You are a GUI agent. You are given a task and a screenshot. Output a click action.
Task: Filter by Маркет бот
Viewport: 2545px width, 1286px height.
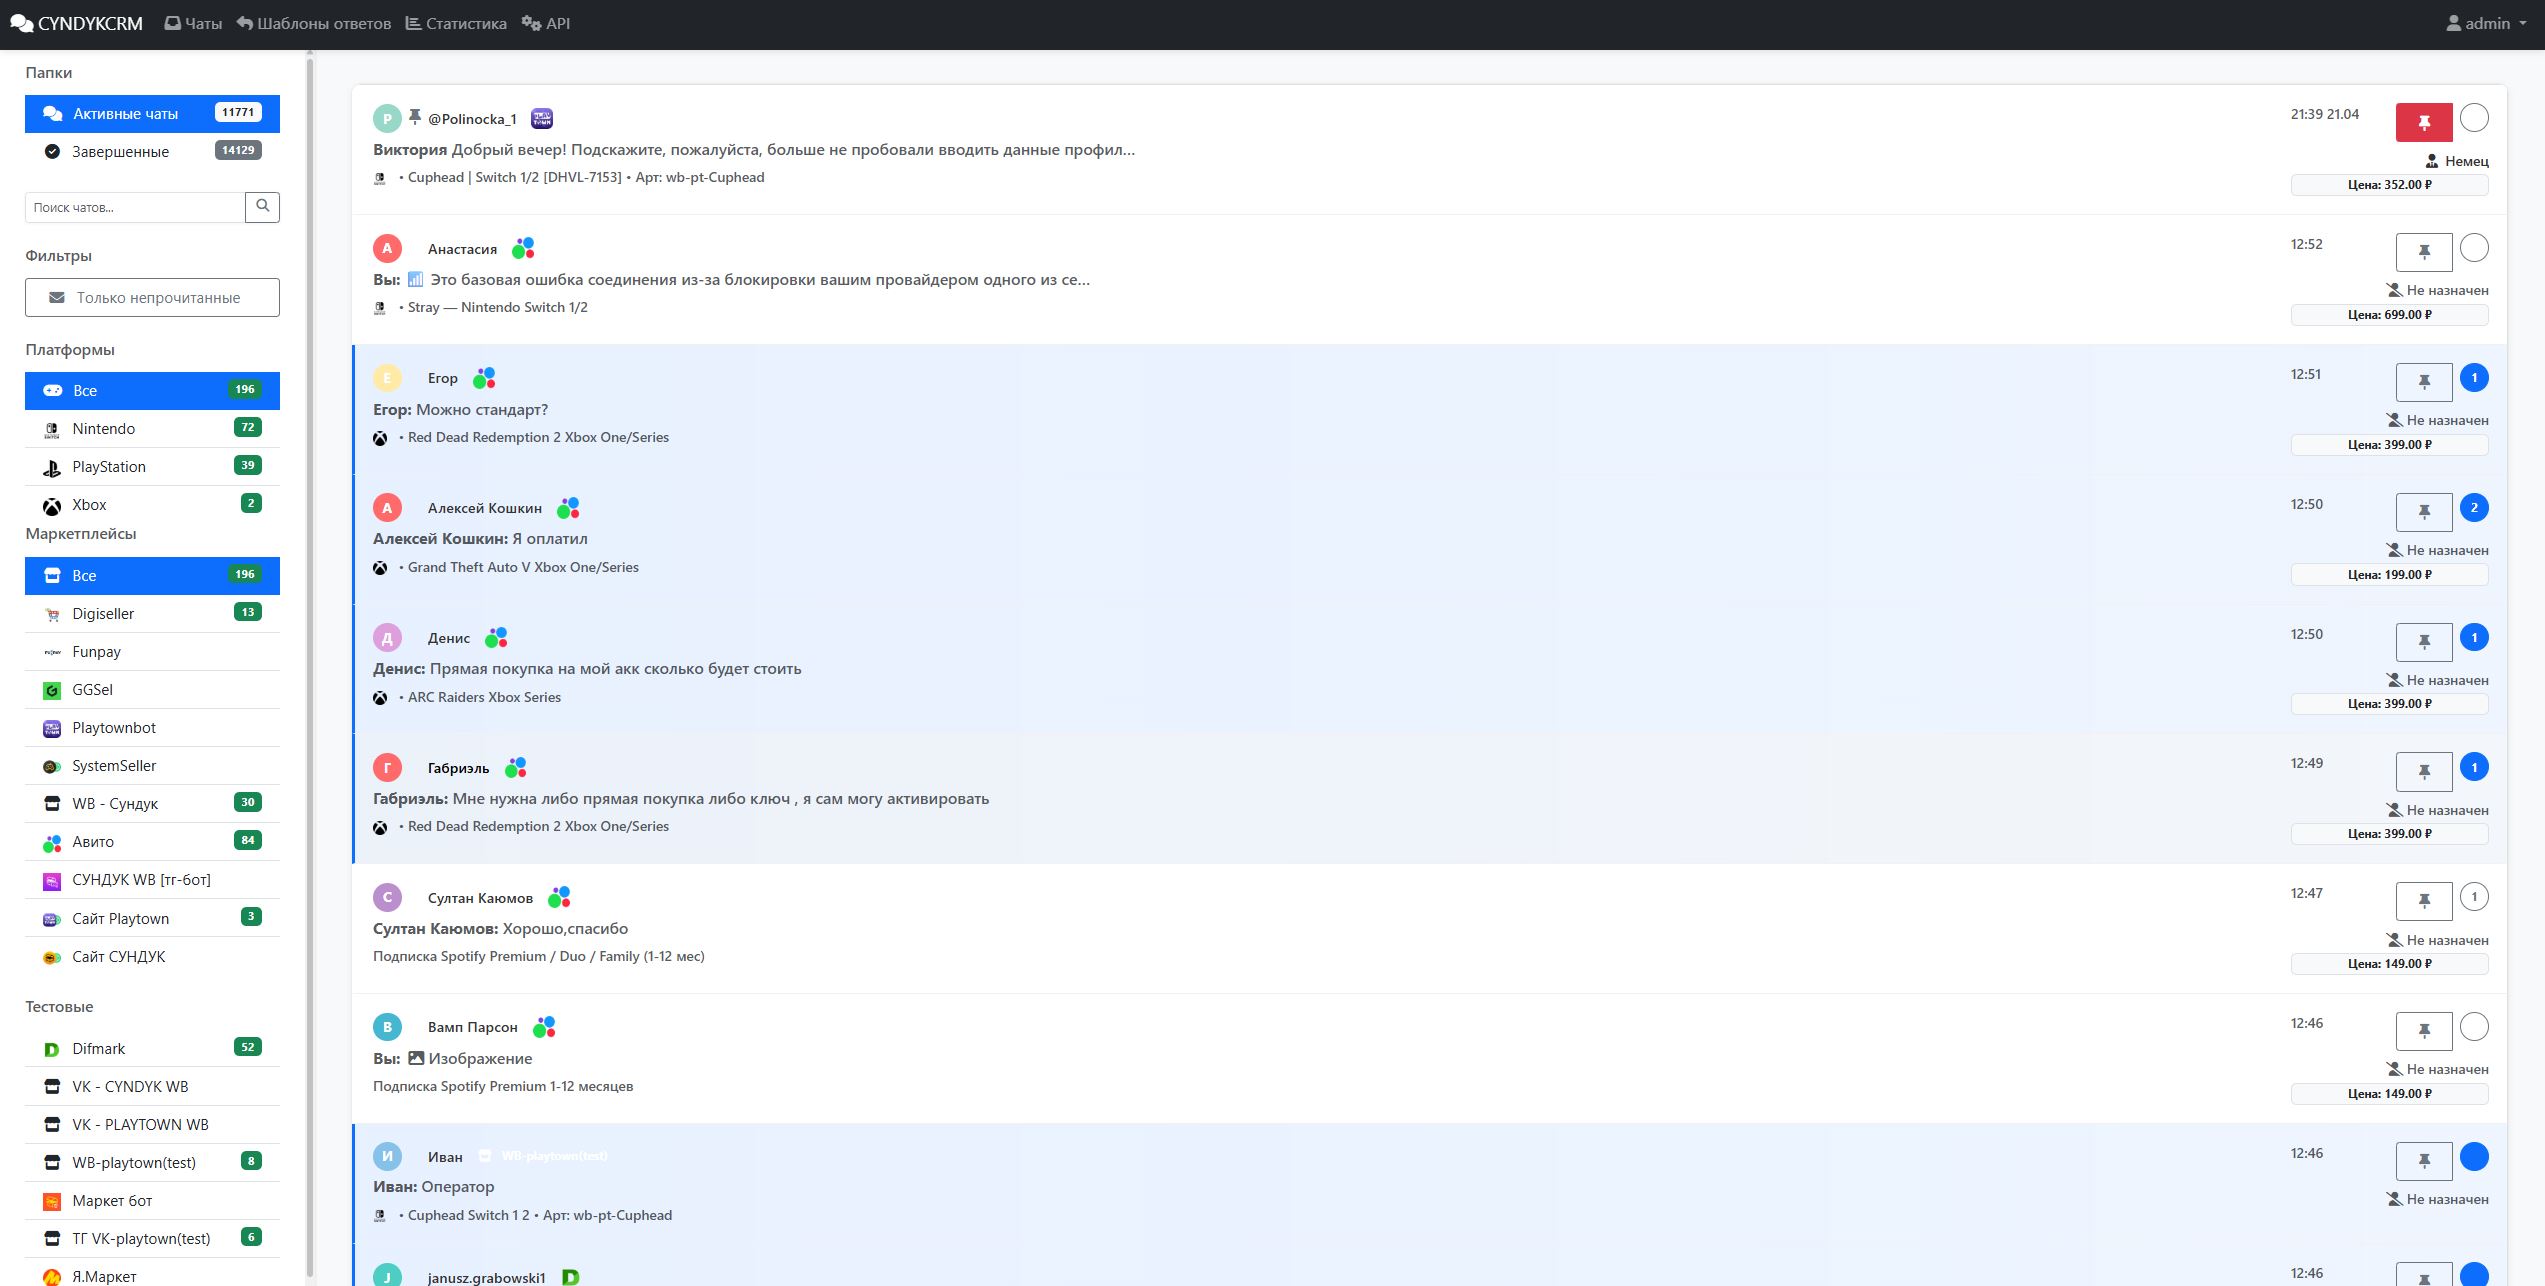(152, 1200)
